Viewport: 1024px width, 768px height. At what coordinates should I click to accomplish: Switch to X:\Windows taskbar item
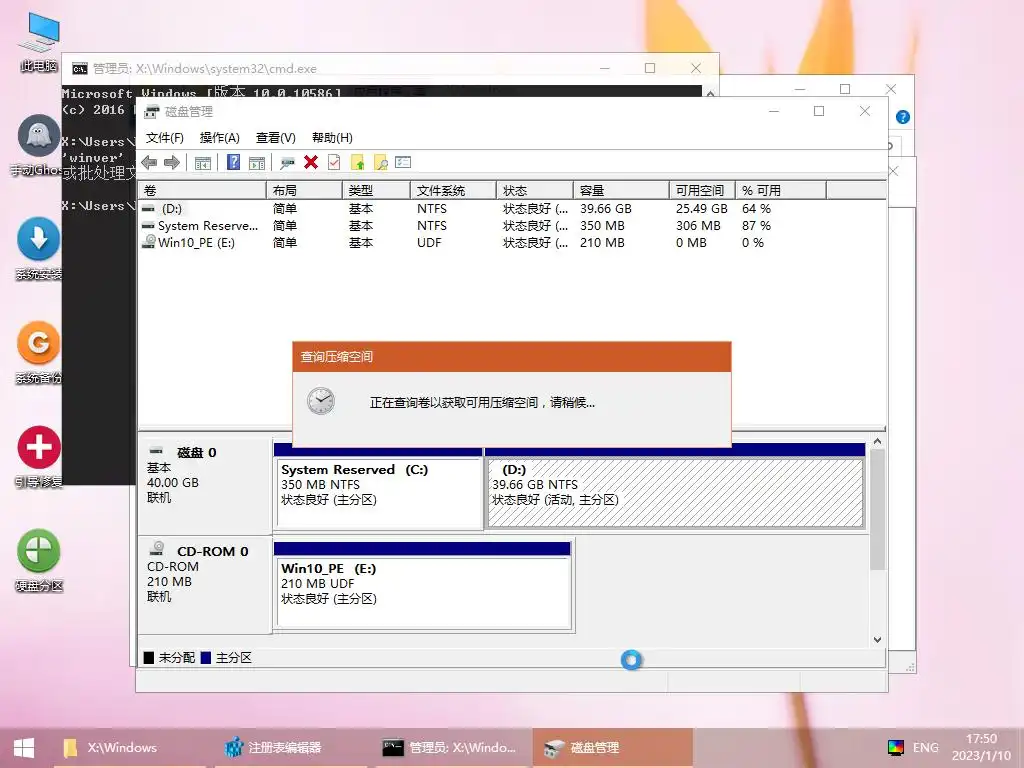click(129, 748)
